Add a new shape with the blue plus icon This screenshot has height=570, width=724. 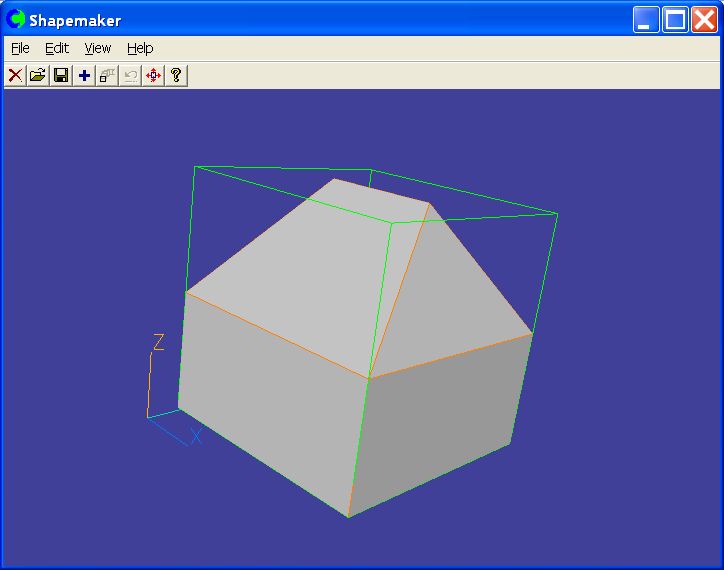(84, 75)
